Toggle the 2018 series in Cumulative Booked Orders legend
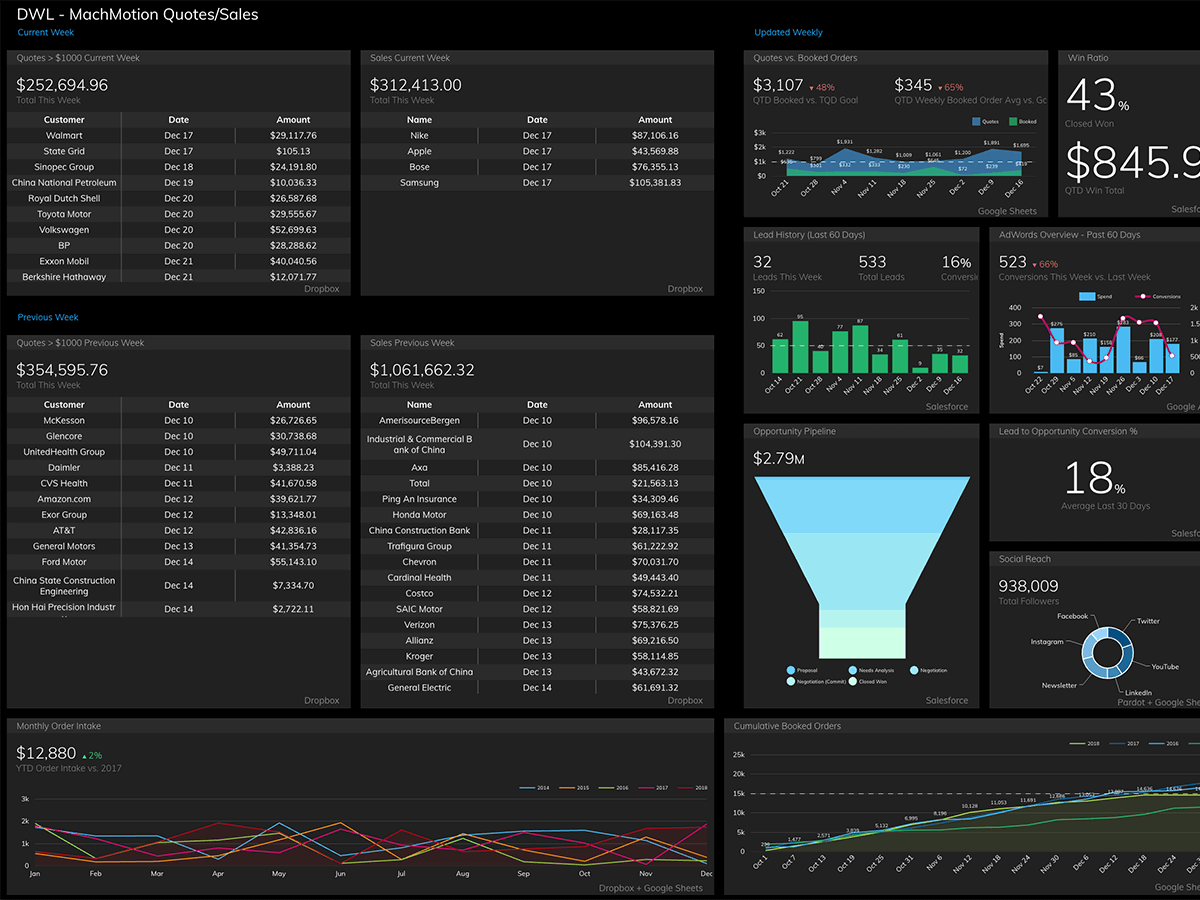The height and width of the screenshot is (900, 1200). [x=1078, y=743]
